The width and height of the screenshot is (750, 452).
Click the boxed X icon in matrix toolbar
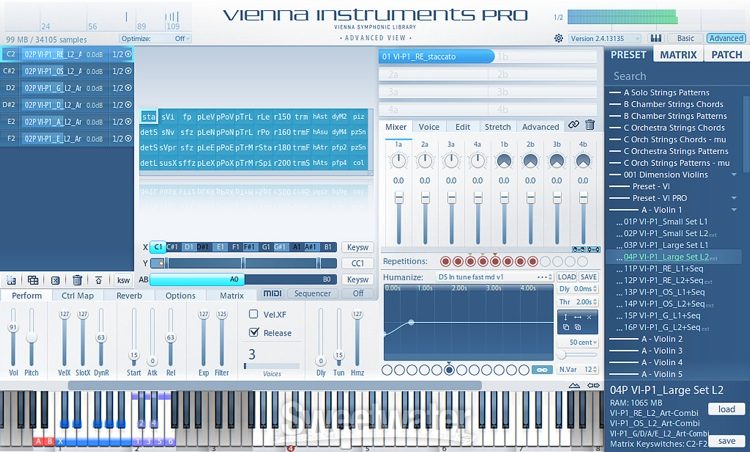click(55, 280)
